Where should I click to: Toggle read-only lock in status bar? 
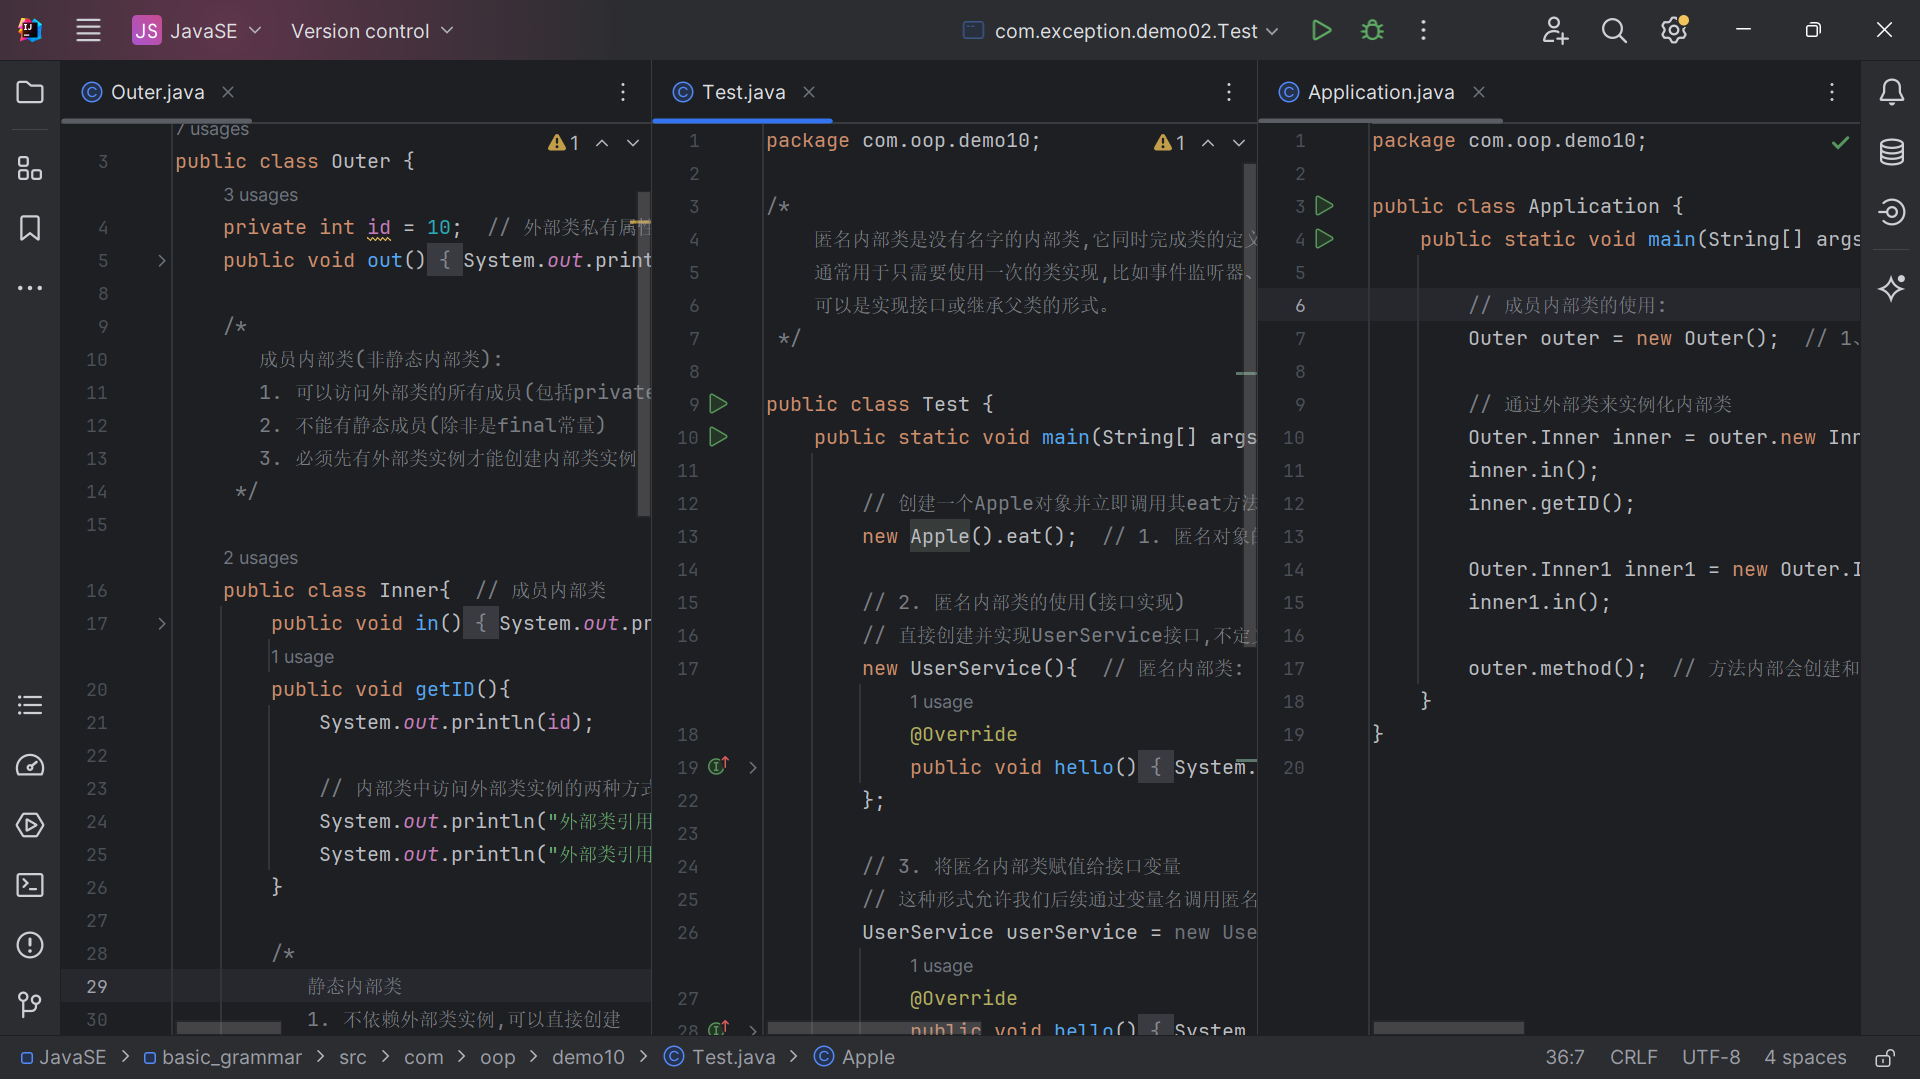pyautogui.click(x=1884, y=1058)
